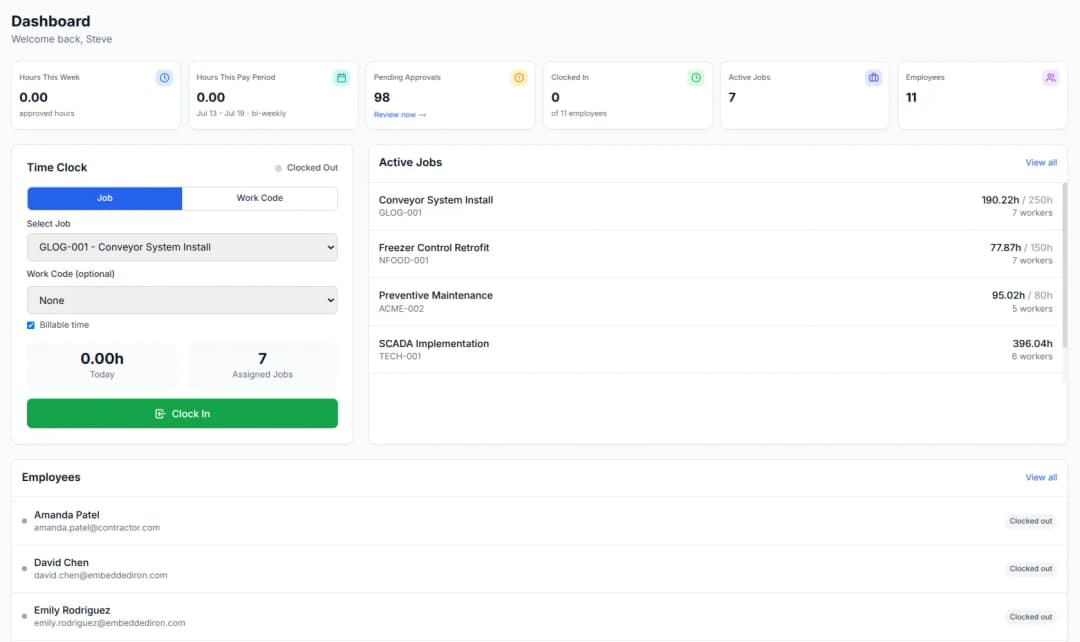
Task: Click the calendar icon on Hours This Pay Period card
Action: [341, 78]
